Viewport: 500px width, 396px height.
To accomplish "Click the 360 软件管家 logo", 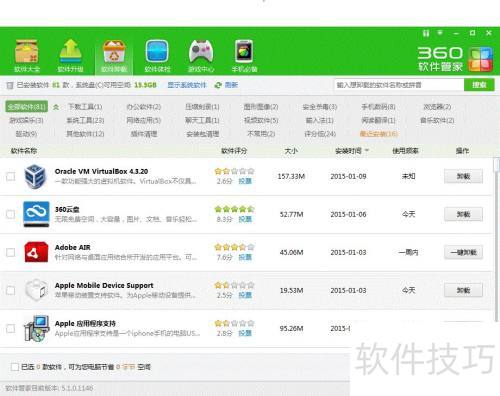I will point(455,59).
